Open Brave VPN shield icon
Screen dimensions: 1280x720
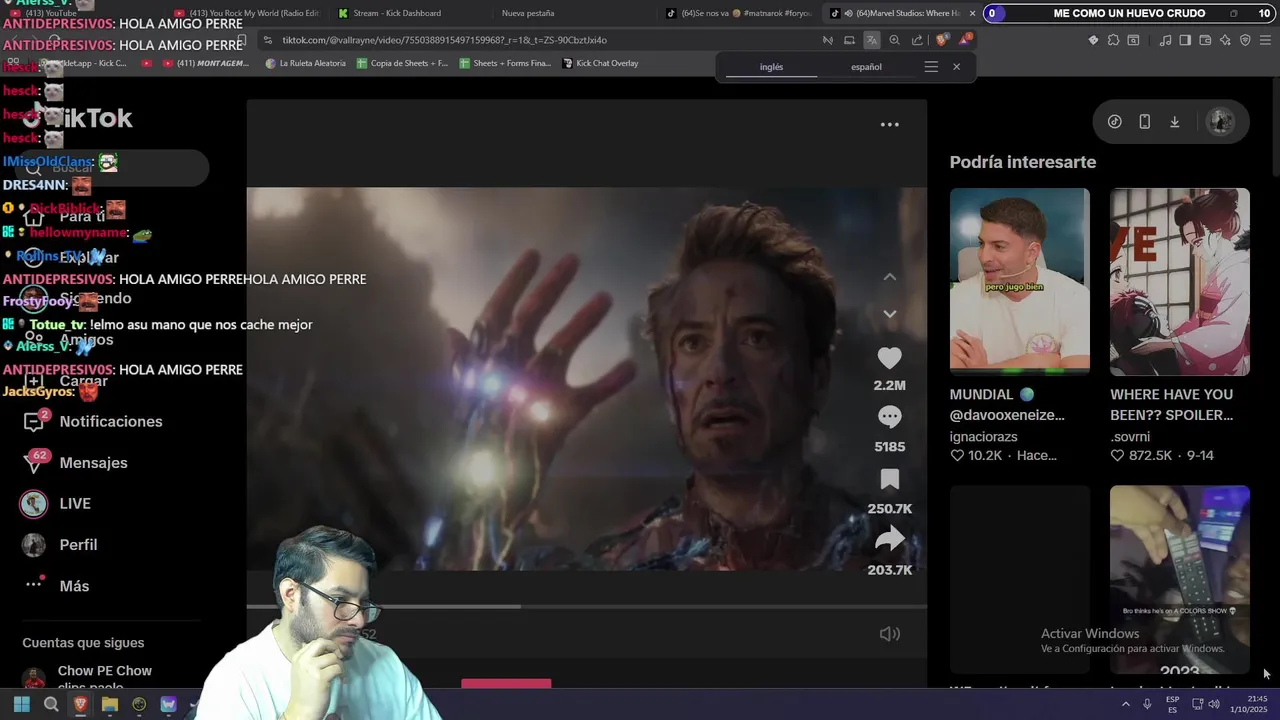pyautogui.click(x=1245, y=40)
